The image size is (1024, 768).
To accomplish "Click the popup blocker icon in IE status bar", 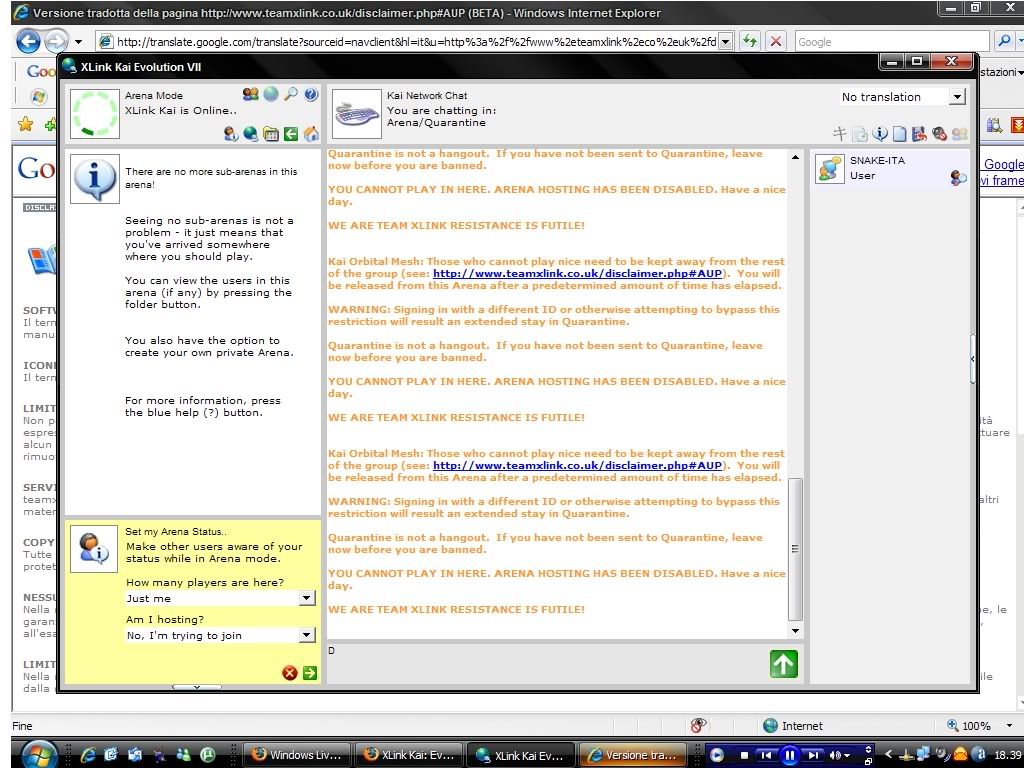I will [x=698, y=726].
